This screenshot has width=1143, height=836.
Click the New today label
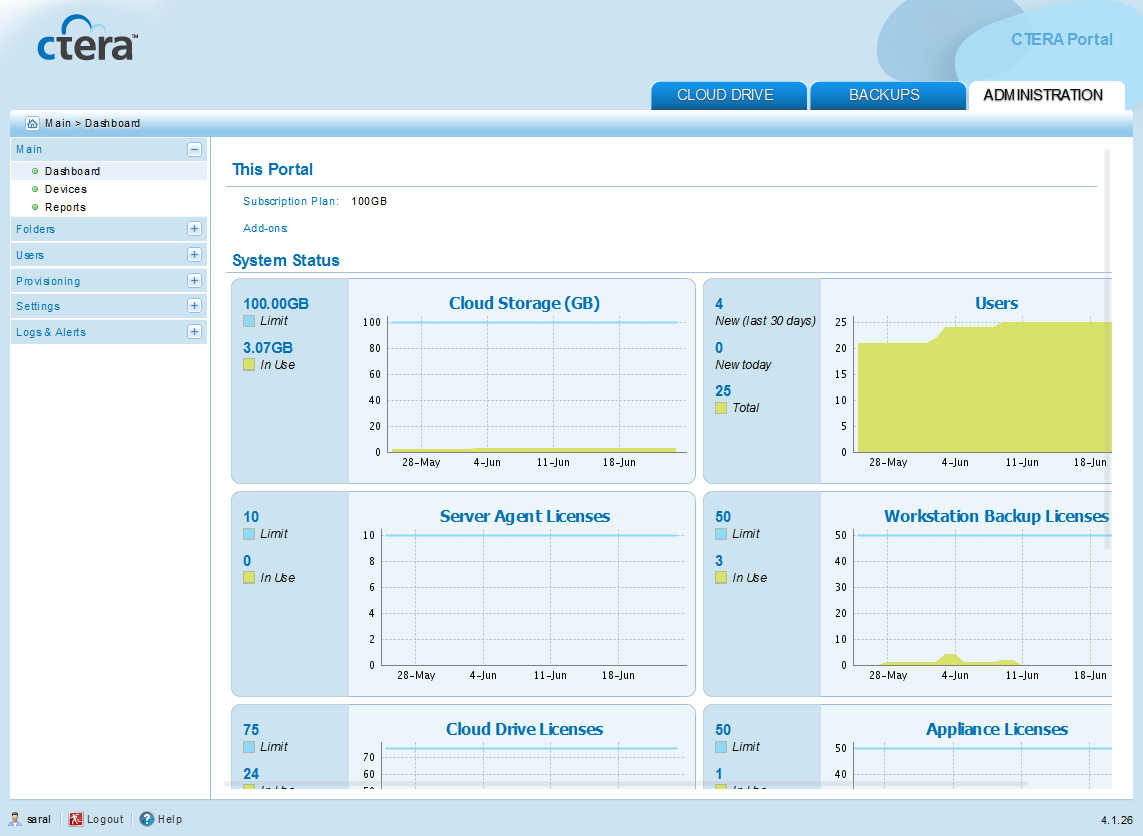[x=743, y=364]
